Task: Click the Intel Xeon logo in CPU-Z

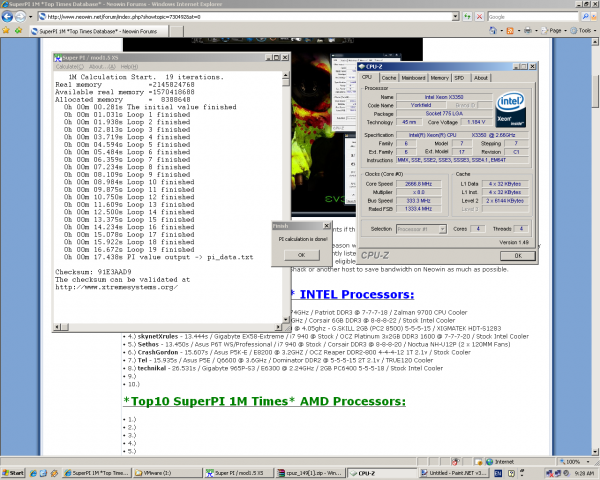Action: point(510,109)
